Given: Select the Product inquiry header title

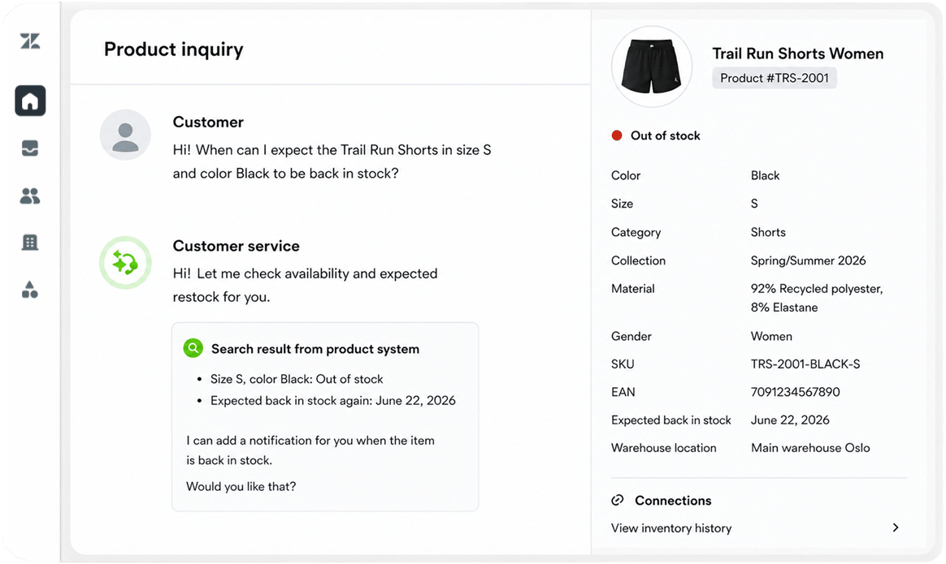Looking at the screenshot, I should (174, 49).
